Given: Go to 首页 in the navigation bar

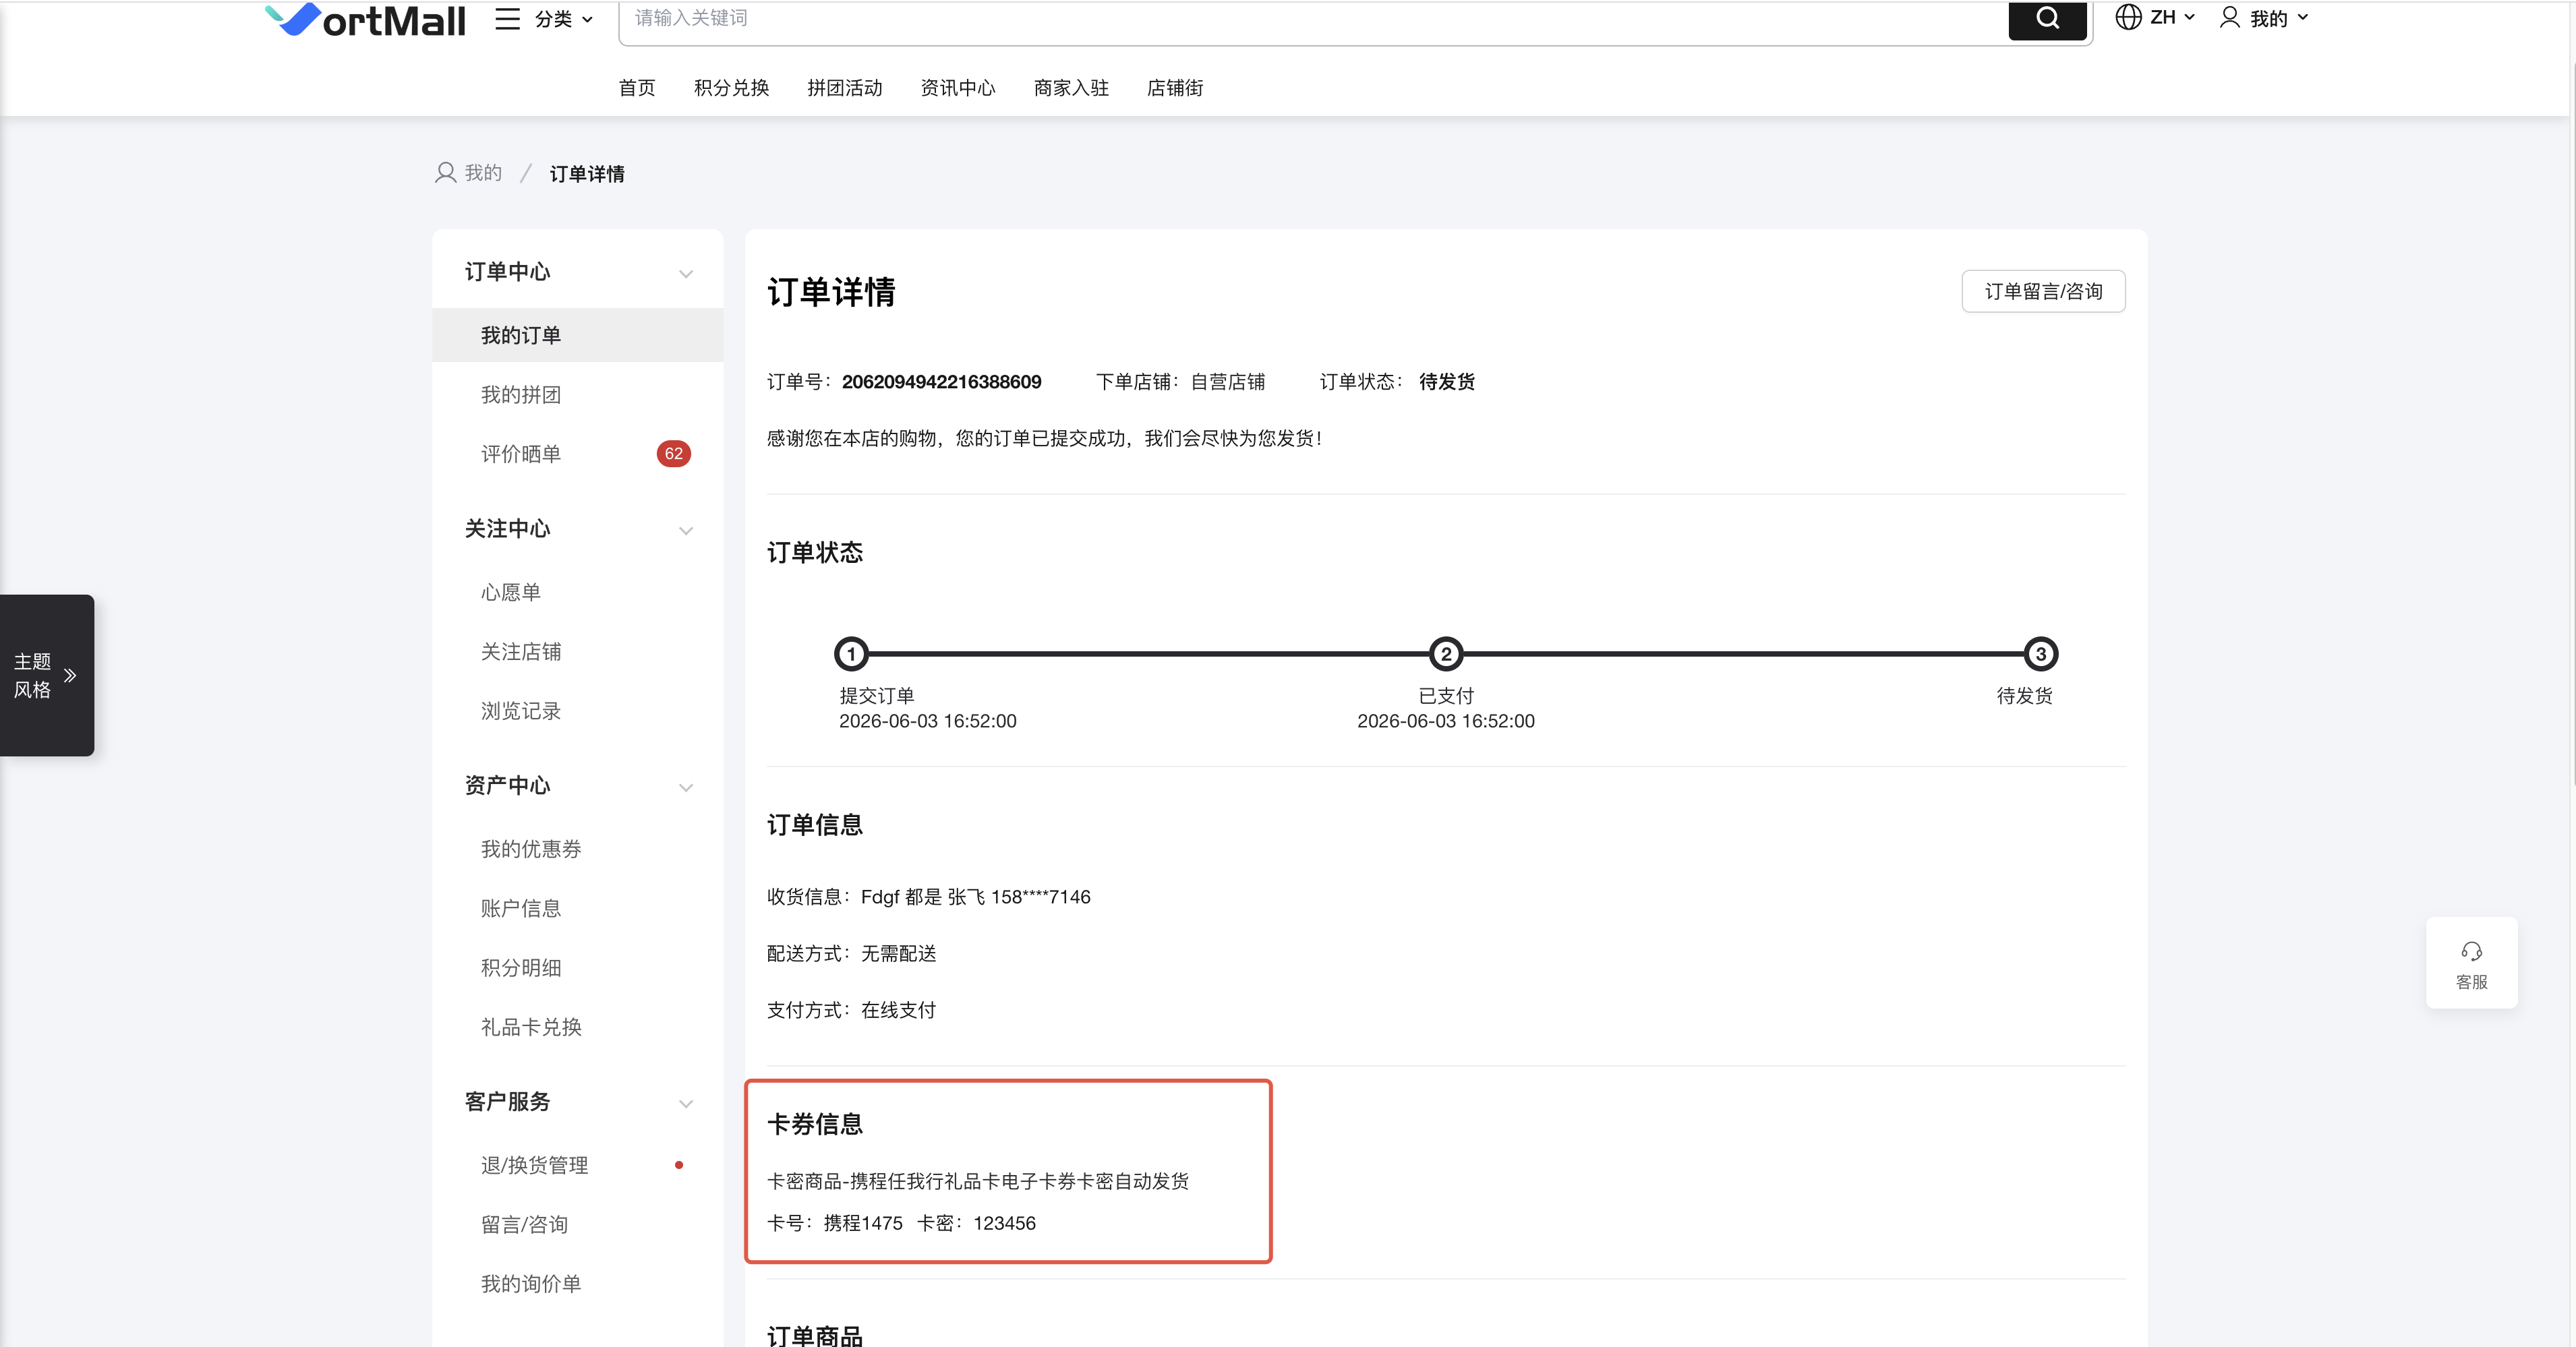Looking at the screenshot, I should point(637,88).
